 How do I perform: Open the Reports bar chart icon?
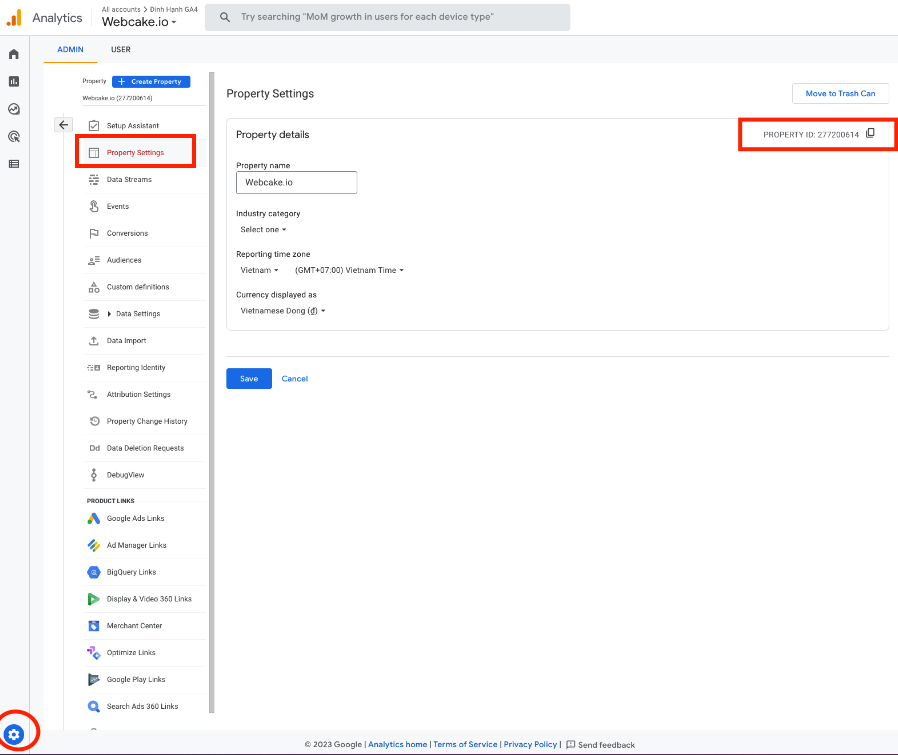click(14, 81)
